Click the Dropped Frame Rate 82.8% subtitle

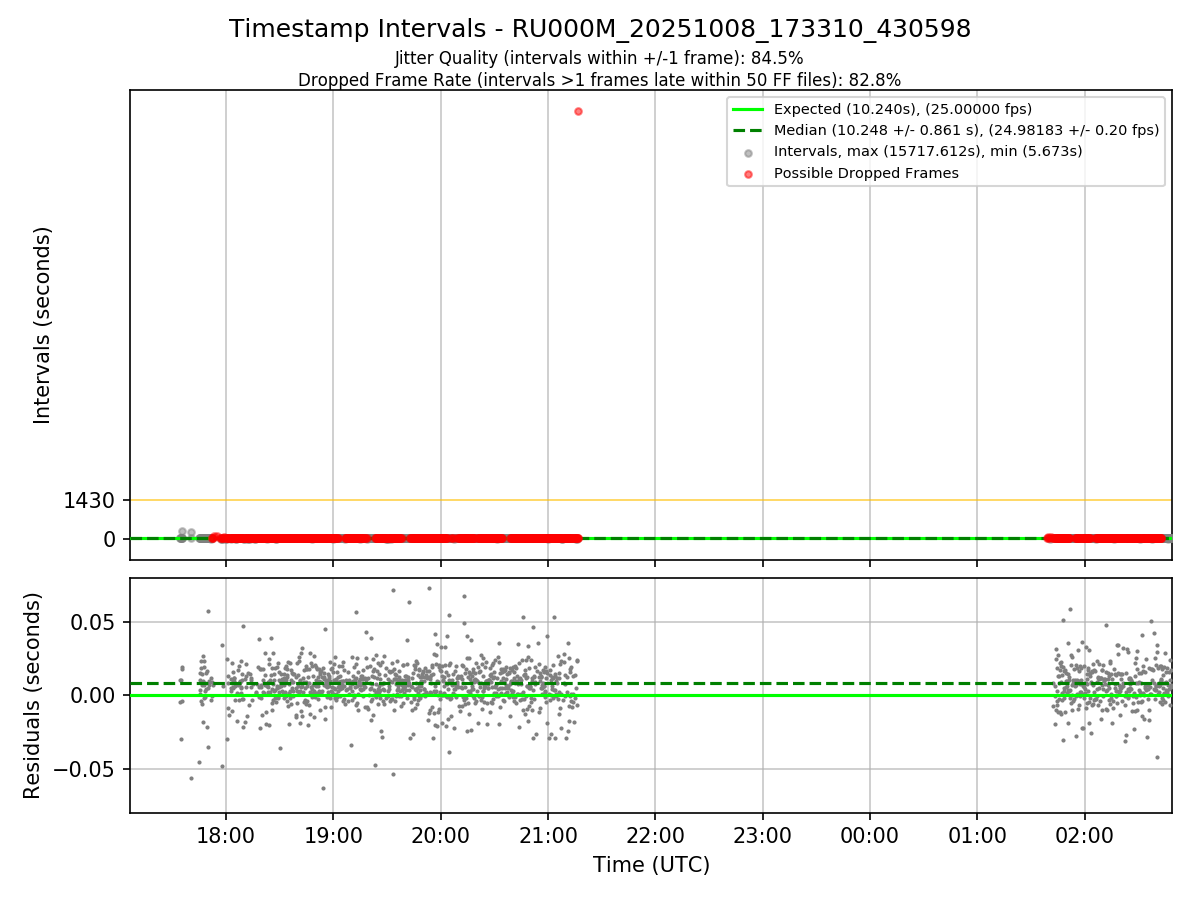click(600, 80)
